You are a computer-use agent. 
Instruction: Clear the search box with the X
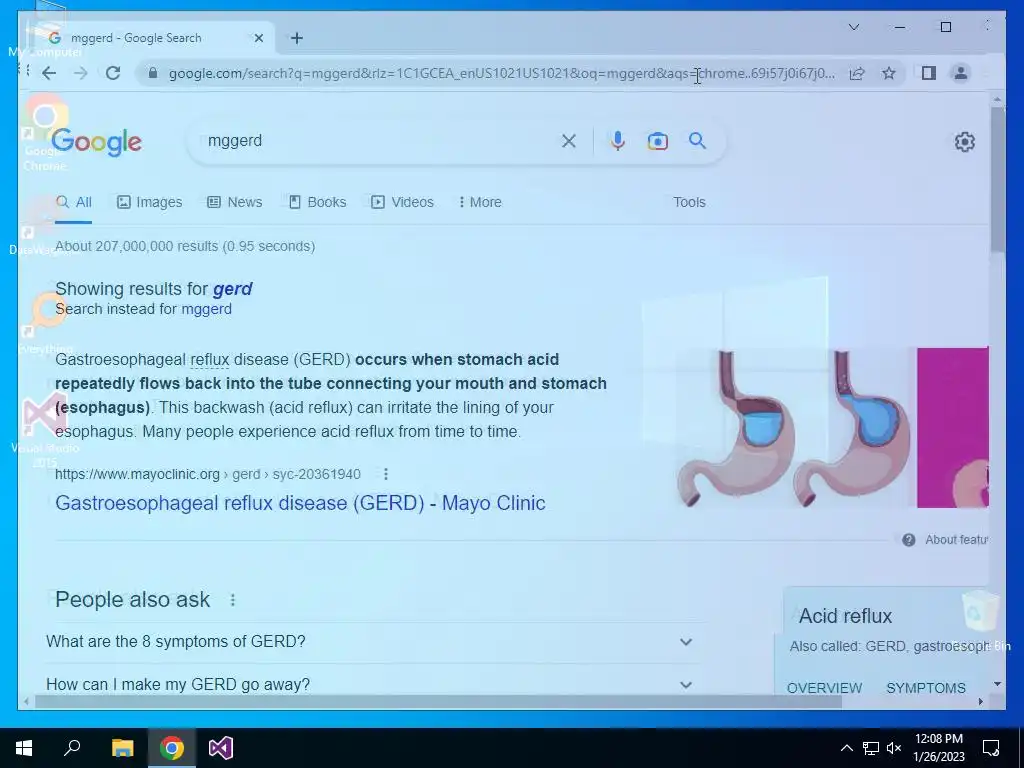[x=569, y=141]
